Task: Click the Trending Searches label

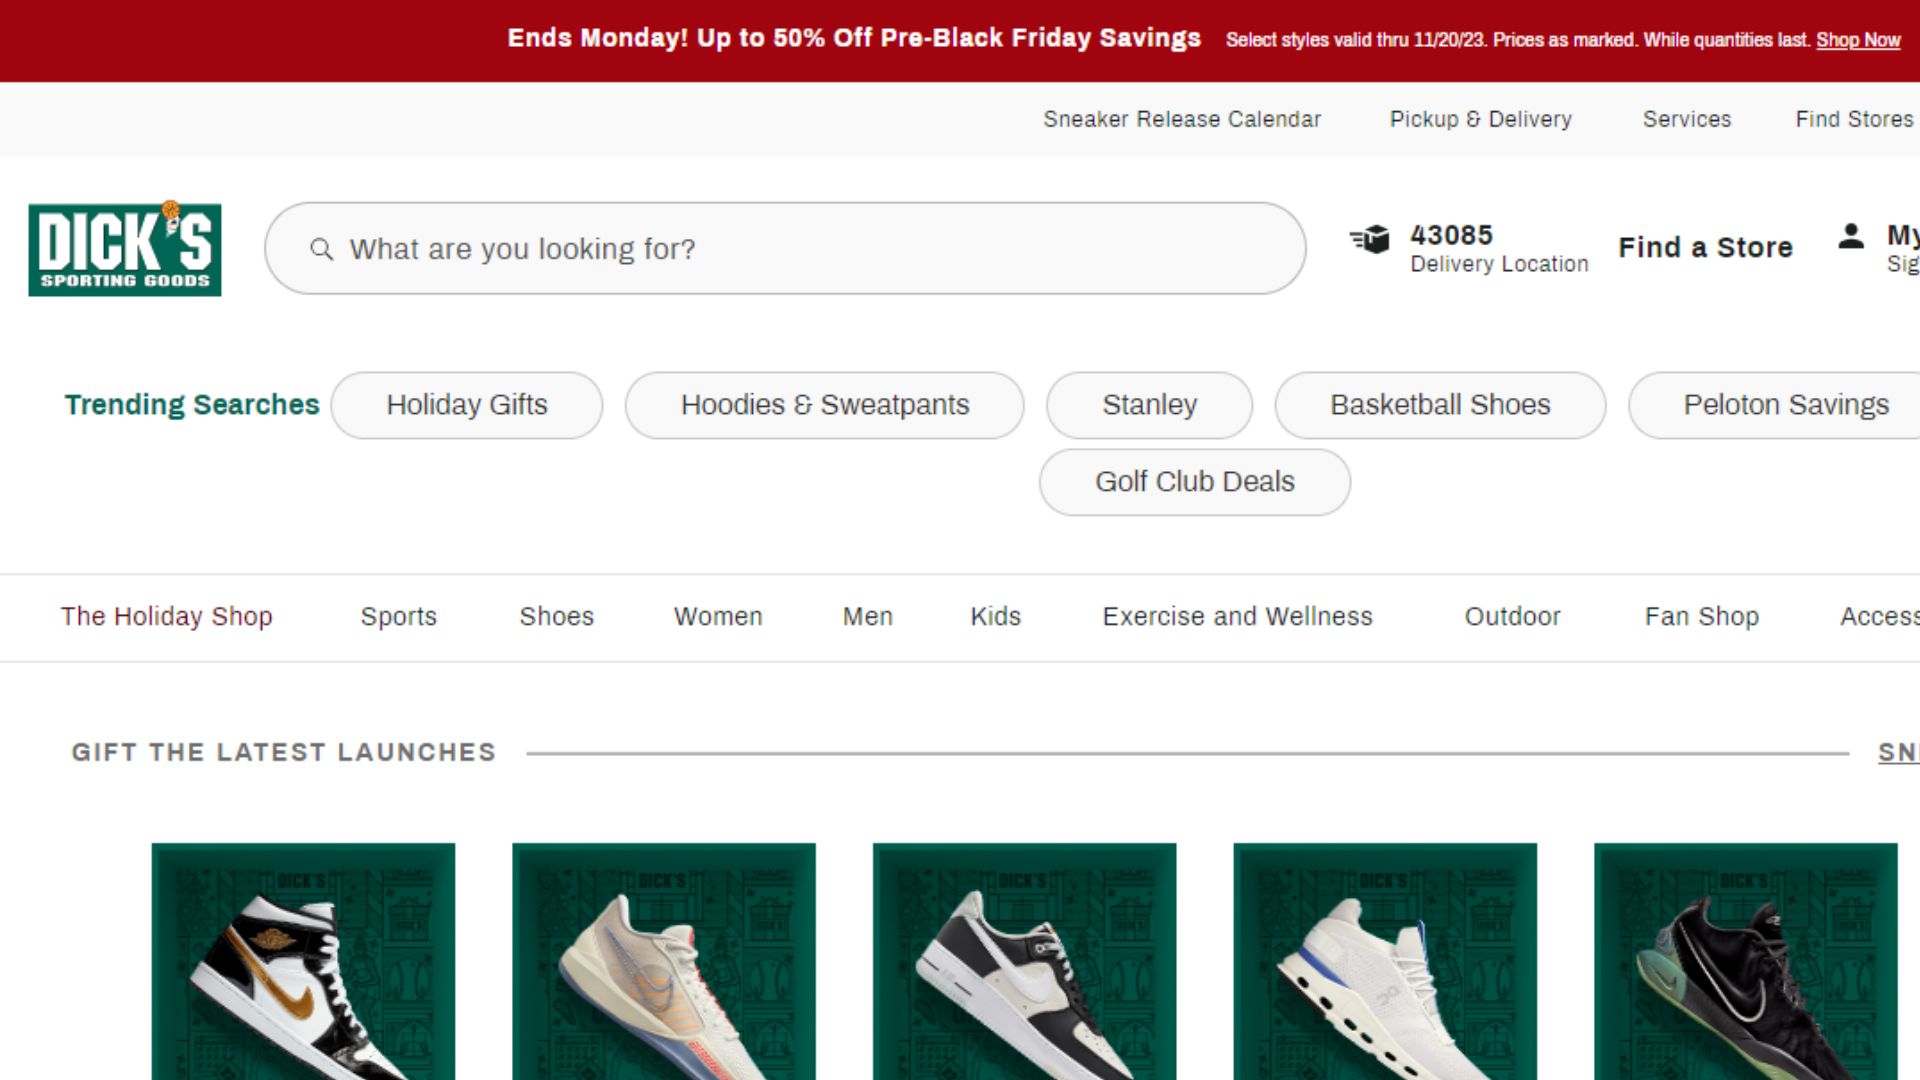Action: click(192, 405)
